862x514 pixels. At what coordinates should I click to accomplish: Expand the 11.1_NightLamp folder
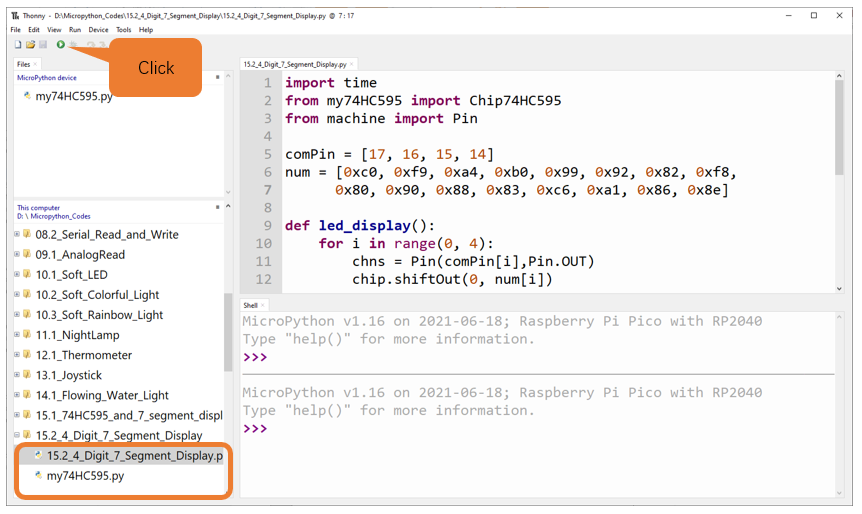[16, 335]
